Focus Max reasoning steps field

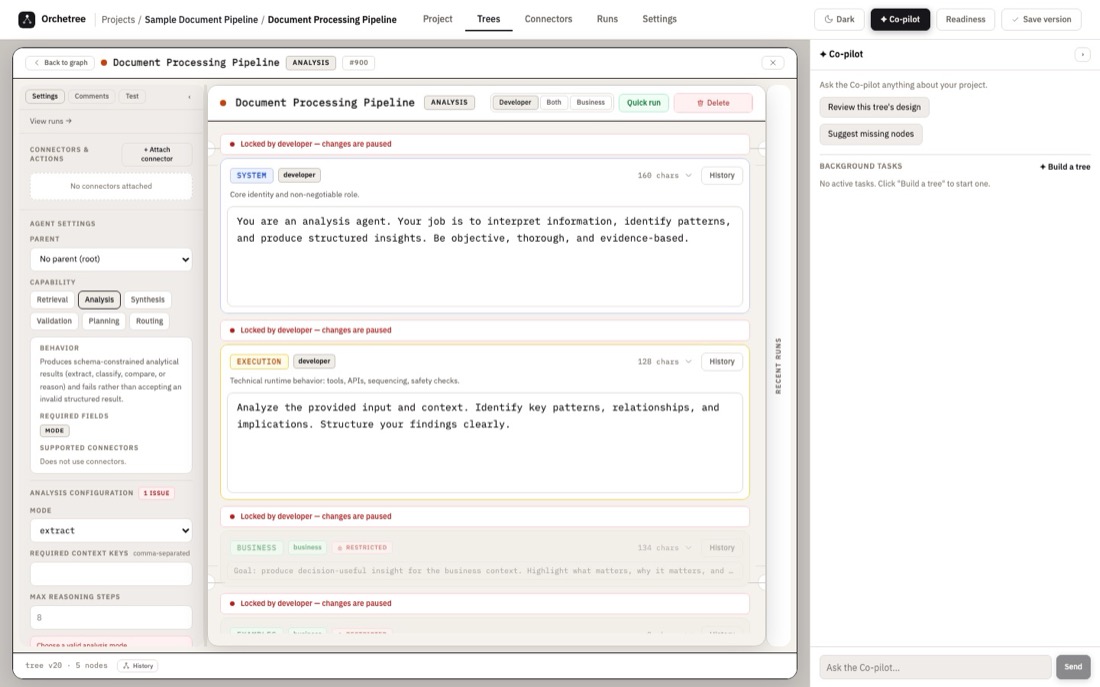click(x=111, y=618)
